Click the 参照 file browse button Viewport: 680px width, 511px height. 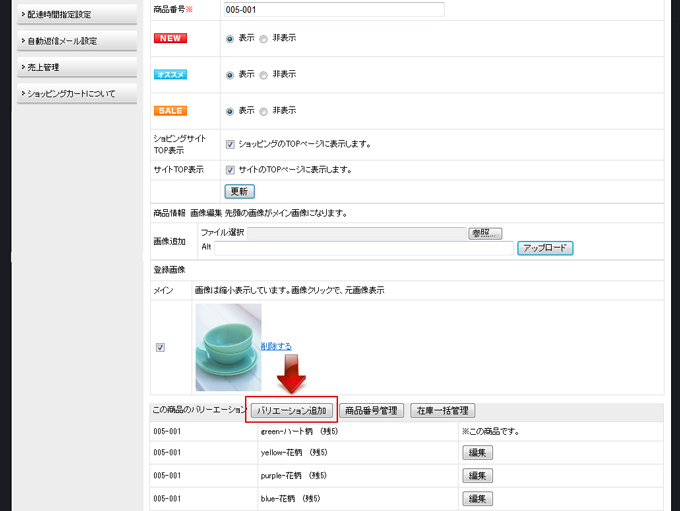click(x=485, y=233)
